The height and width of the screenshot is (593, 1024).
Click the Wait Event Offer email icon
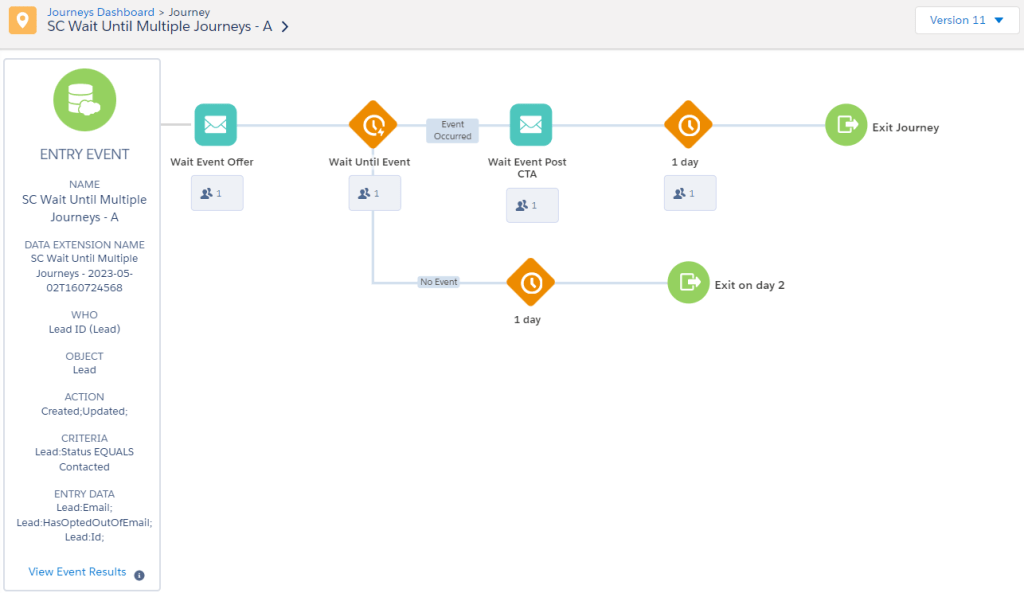click(215, 125)
